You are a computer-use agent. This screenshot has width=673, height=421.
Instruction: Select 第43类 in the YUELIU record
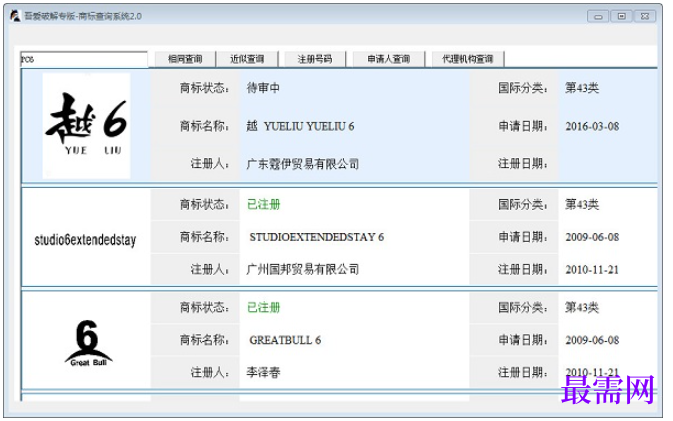(582, 88)
